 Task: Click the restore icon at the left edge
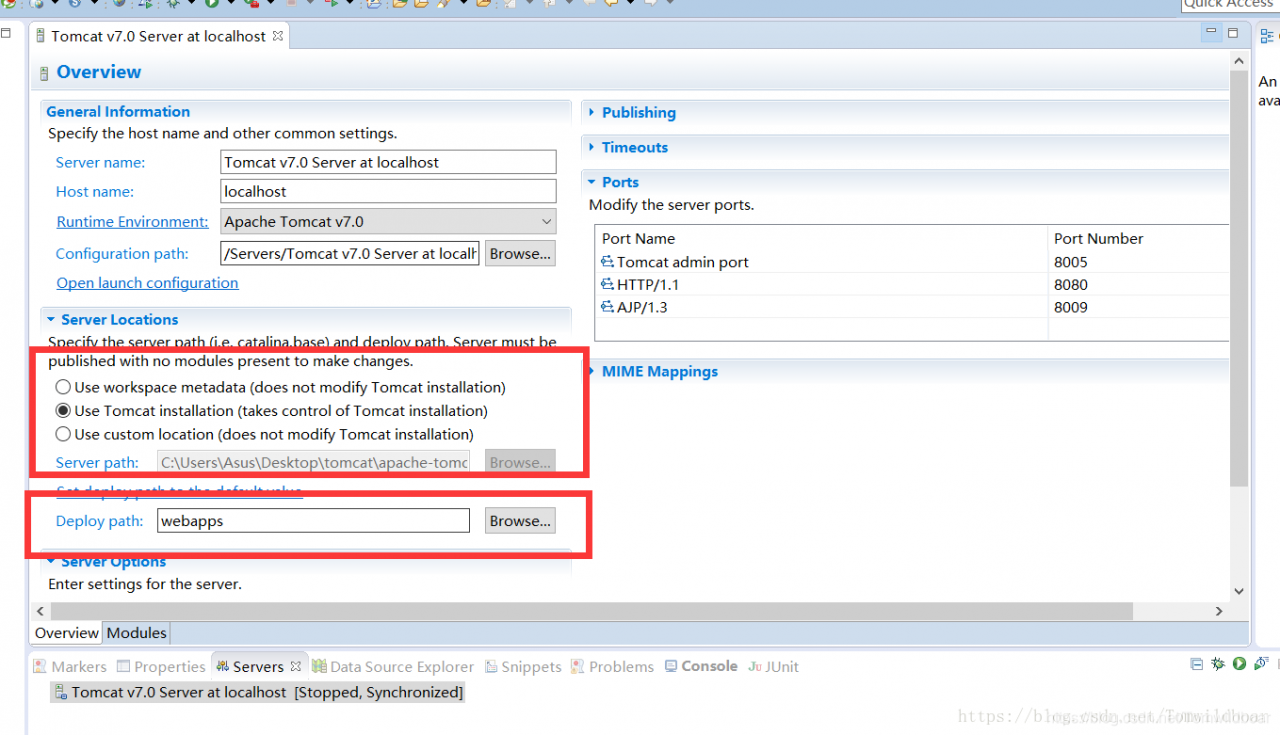6,34
